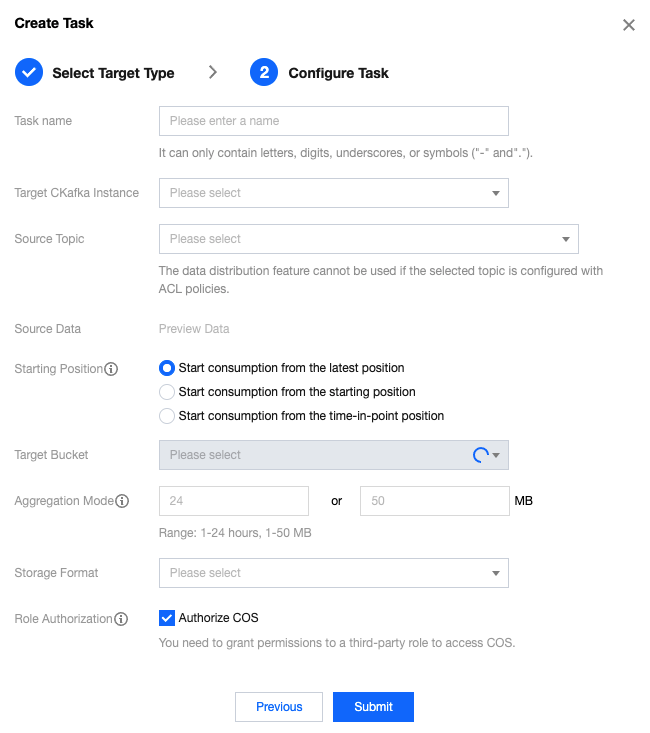Image resolution: width=650 pixels, height=733 pixels.
Task: Toggle the Authorize COS checkbox
Action: point(167,618)
